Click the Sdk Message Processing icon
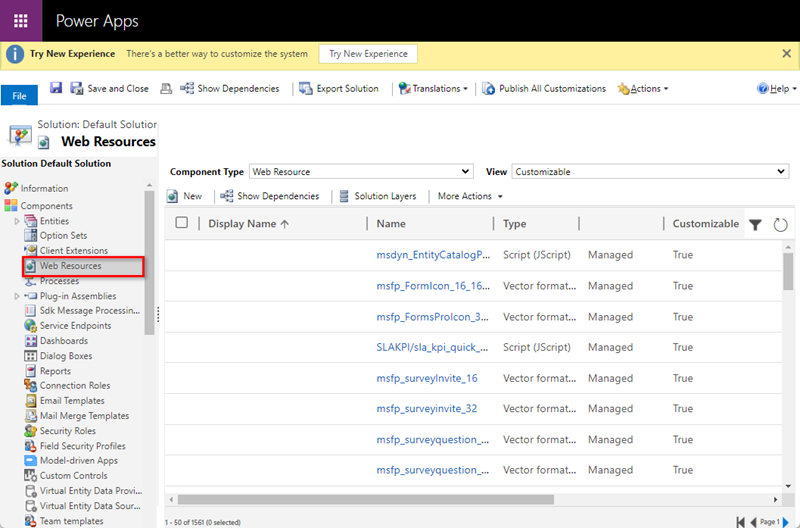 click(31, 310)
